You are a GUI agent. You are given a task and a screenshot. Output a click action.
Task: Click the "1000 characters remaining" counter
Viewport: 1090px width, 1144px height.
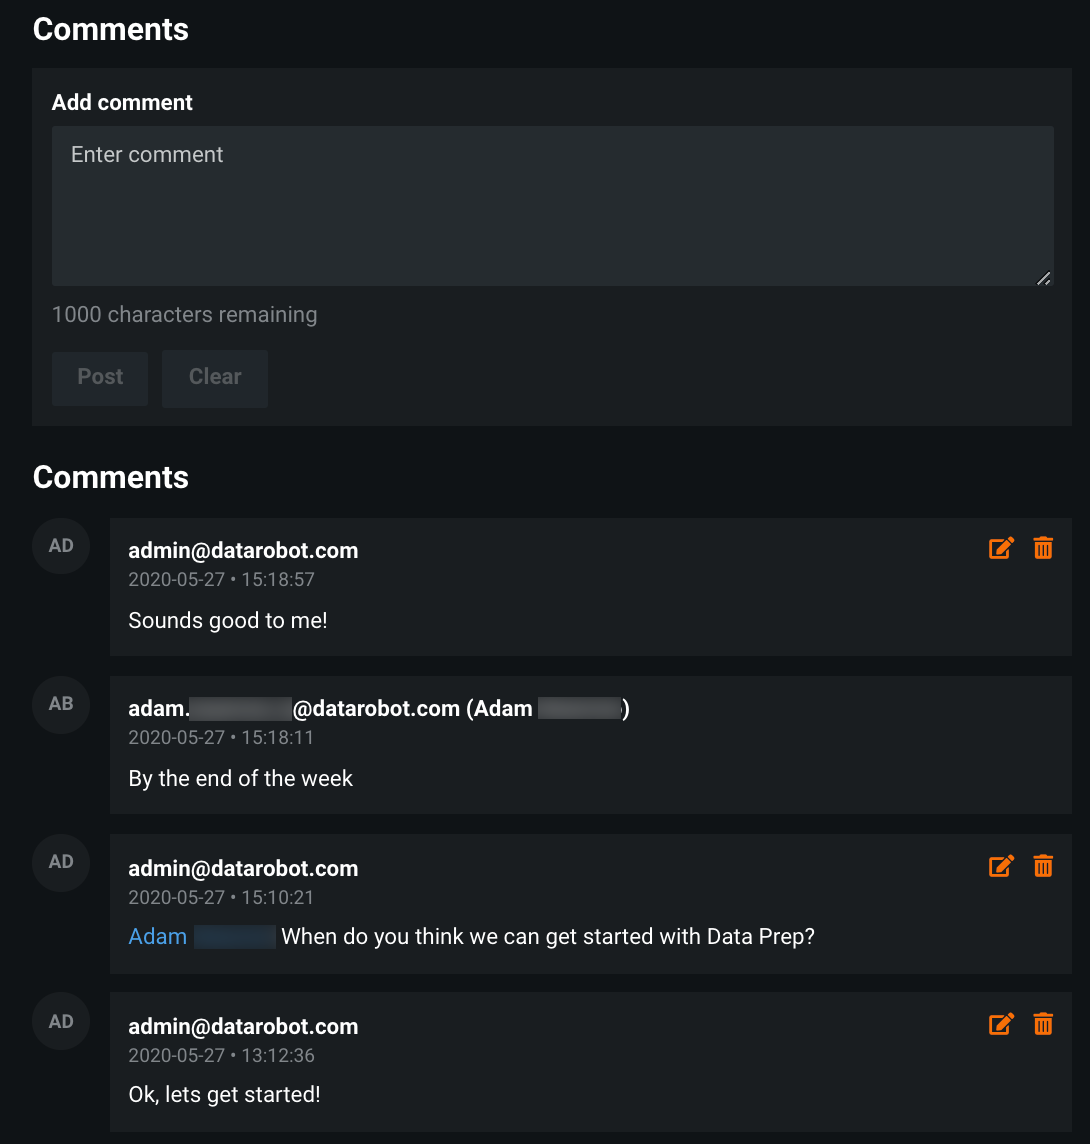[x=184, y=315]
